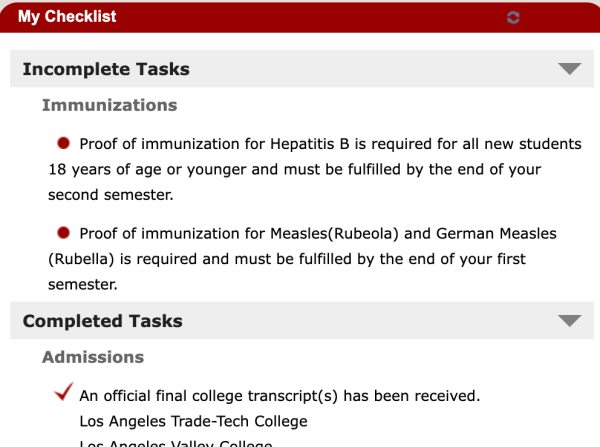This screenshot has width=600, height=447.
Task: Select the official final college transcript line
Action: 280,396
